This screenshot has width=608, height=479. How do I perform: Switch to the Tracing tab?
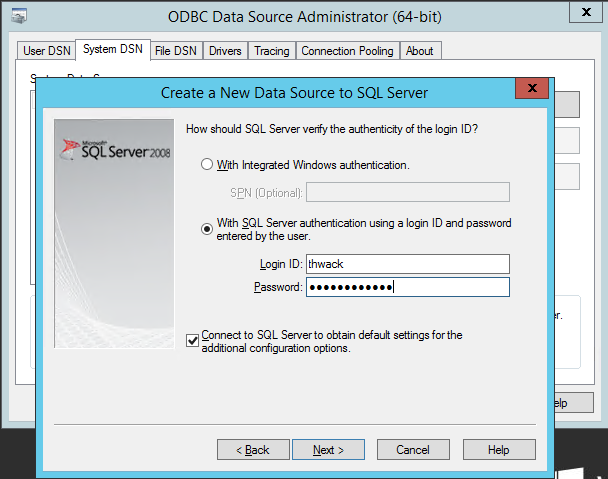(272, 51)
